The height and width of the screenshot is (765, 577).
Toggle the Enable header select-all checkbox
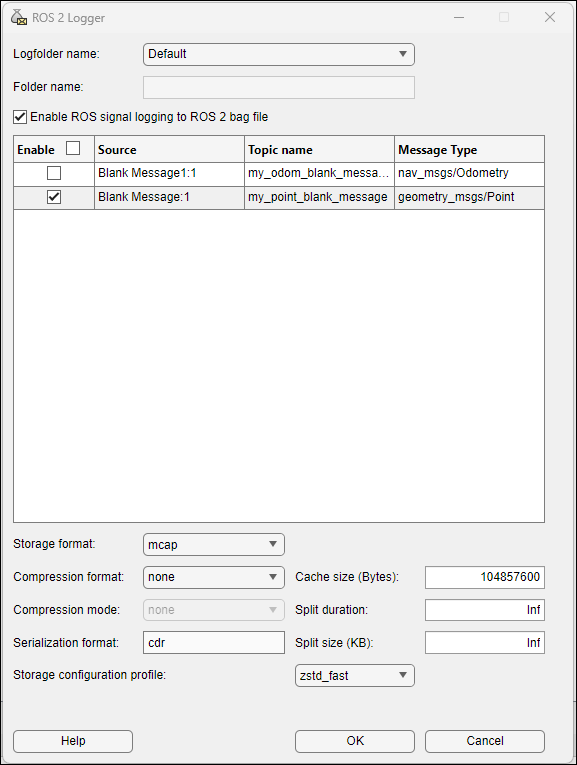coord(73,148)
